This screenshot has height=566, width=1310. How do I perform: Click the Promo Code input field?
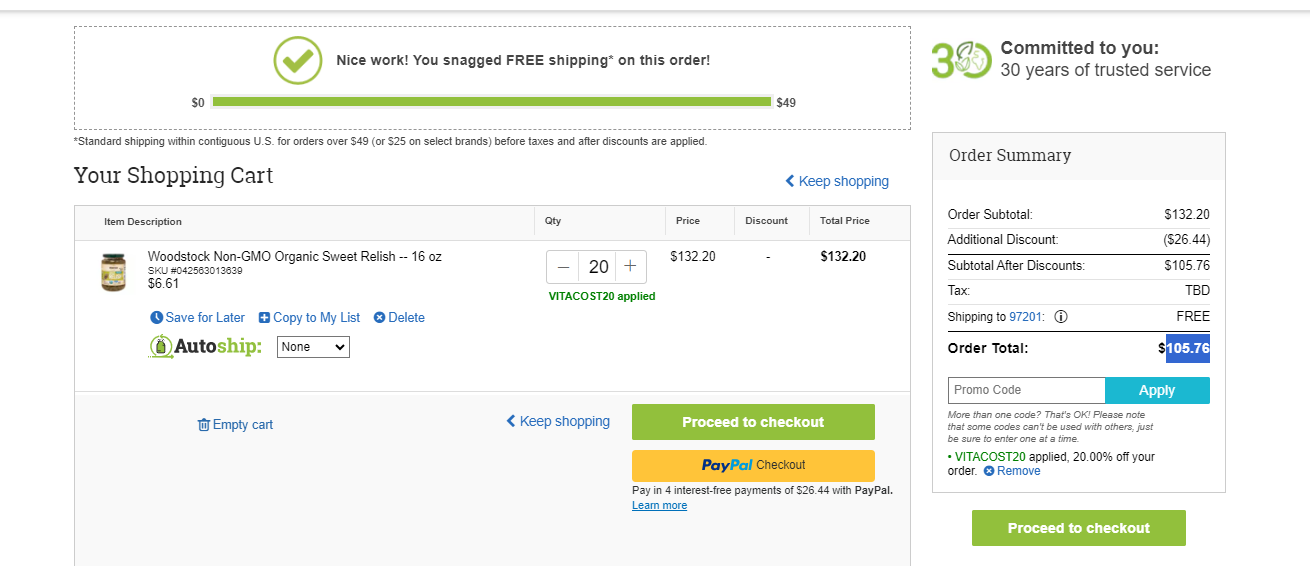[1026, 390]
